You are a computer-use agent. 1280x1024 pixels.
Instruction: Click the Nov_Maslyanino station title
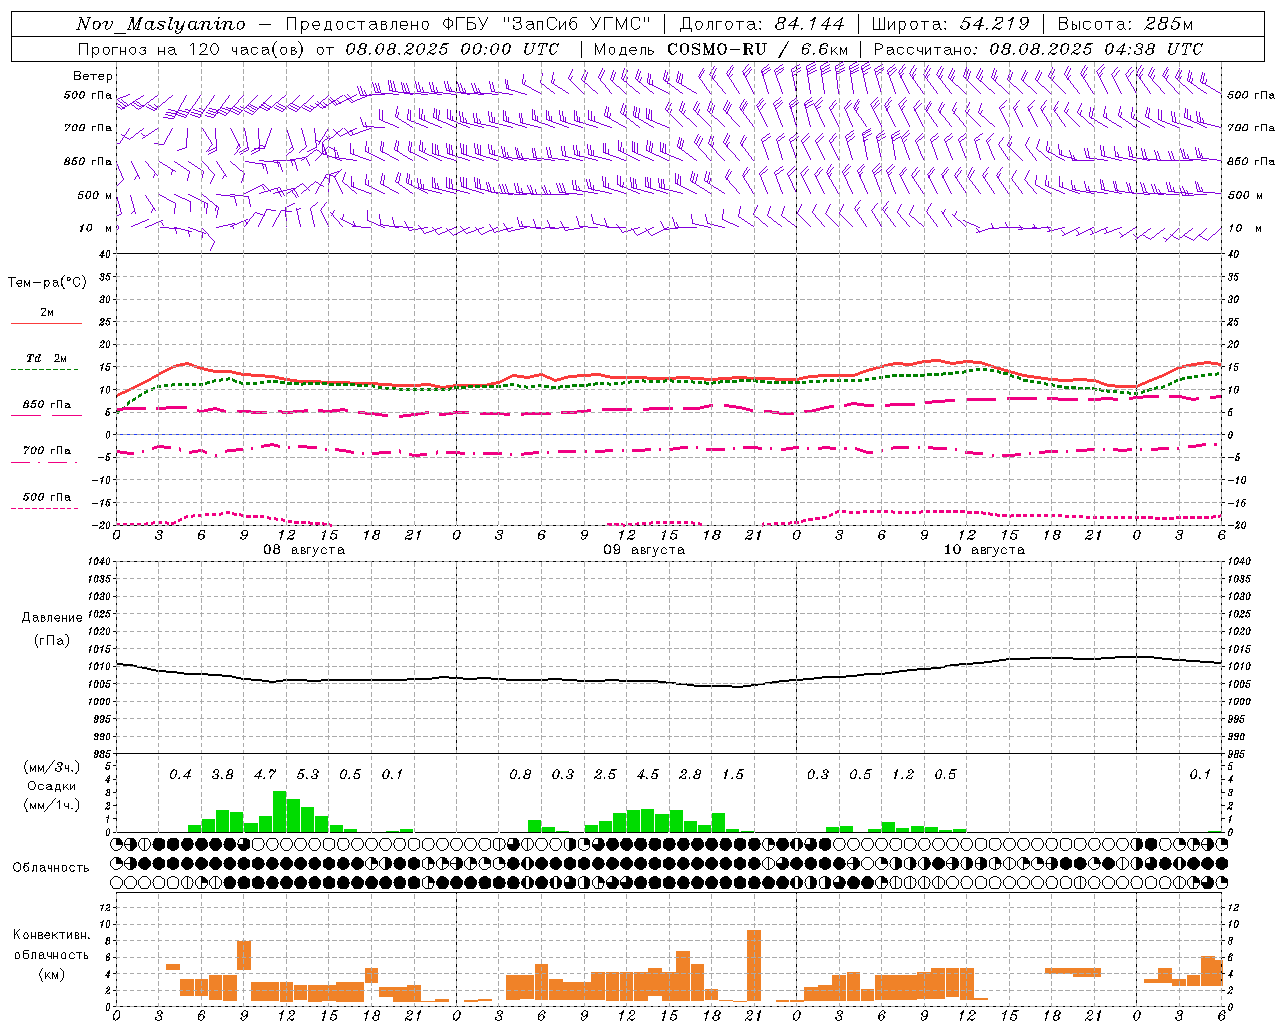pos(161,24)
